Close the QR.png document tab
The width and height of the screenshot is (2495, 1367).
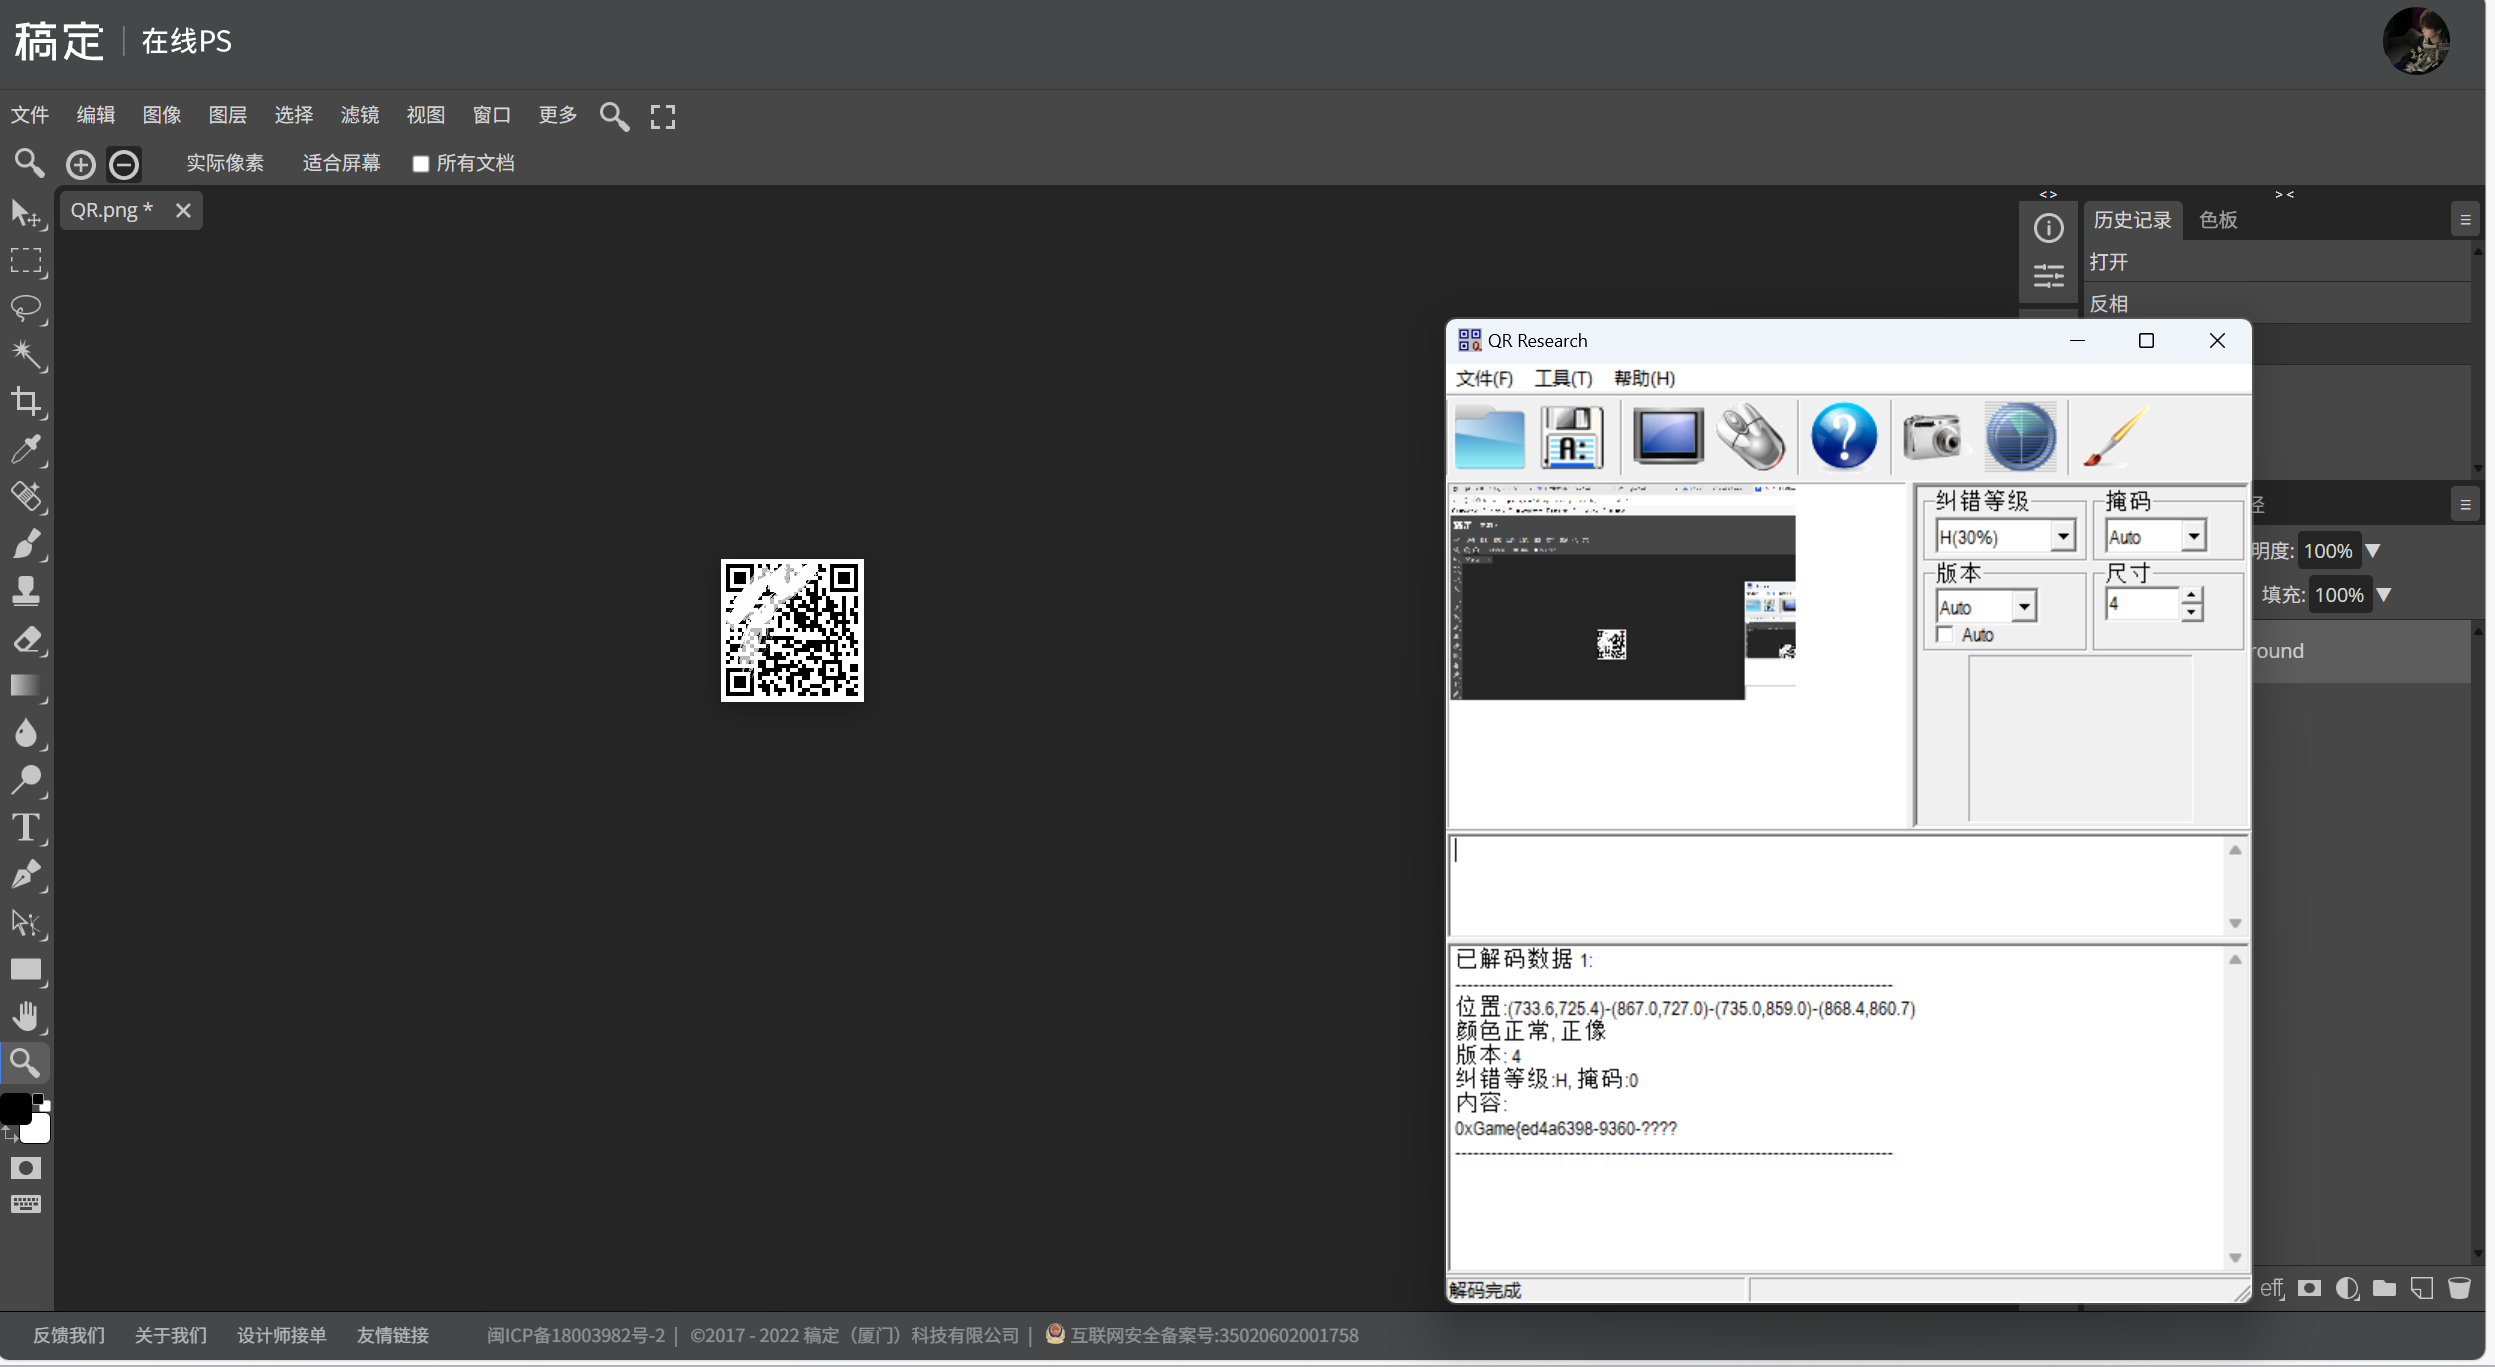(183, 210)
